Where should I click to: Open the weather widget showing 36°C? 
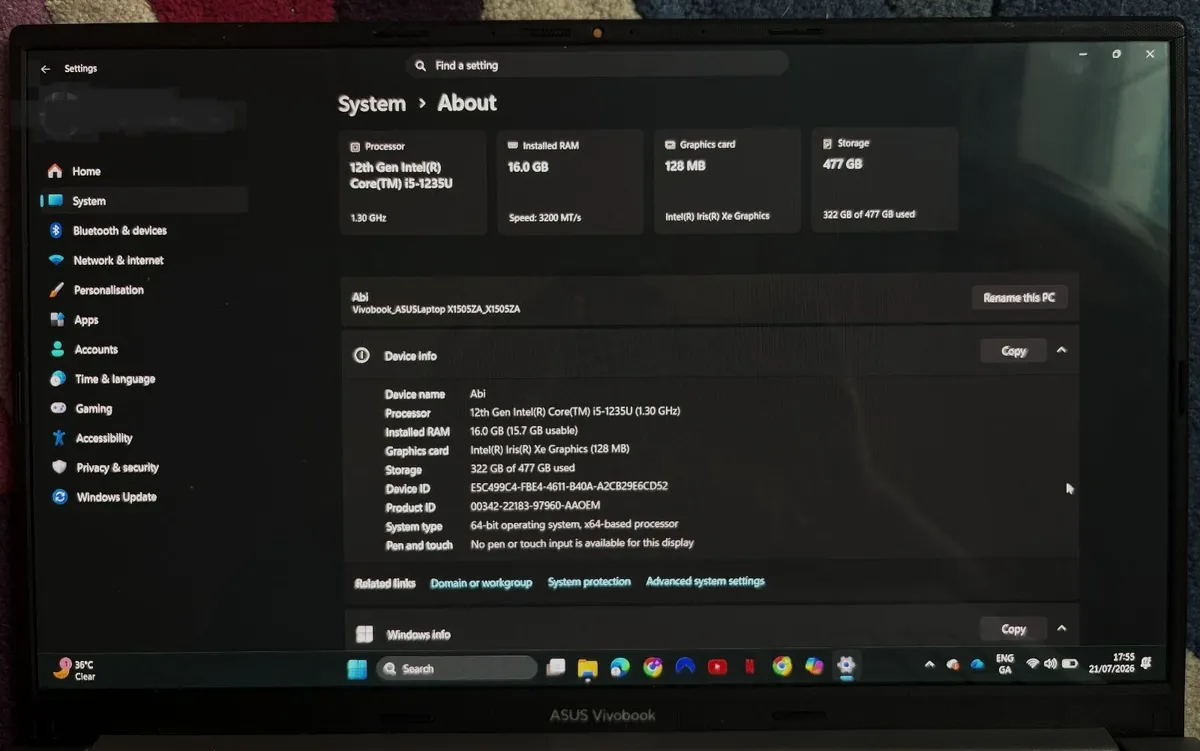pos(77,670)
